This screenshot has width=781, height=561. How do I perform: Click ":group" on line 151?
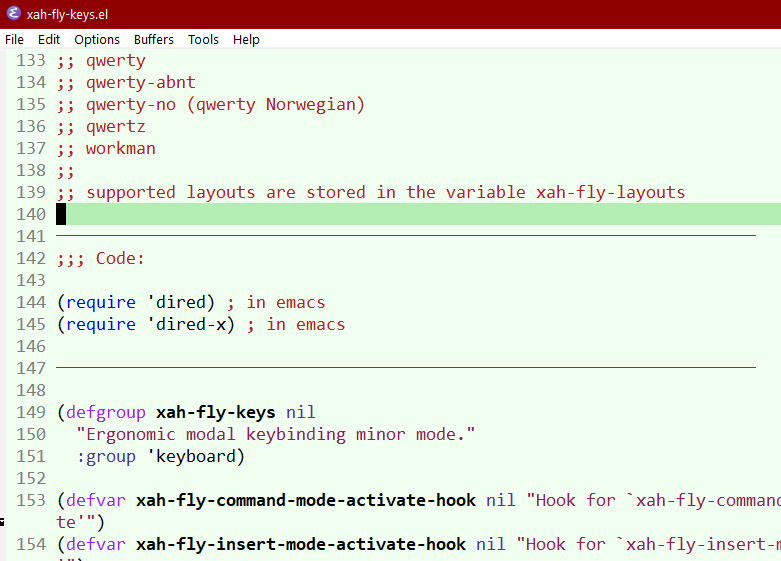[106, 456]
